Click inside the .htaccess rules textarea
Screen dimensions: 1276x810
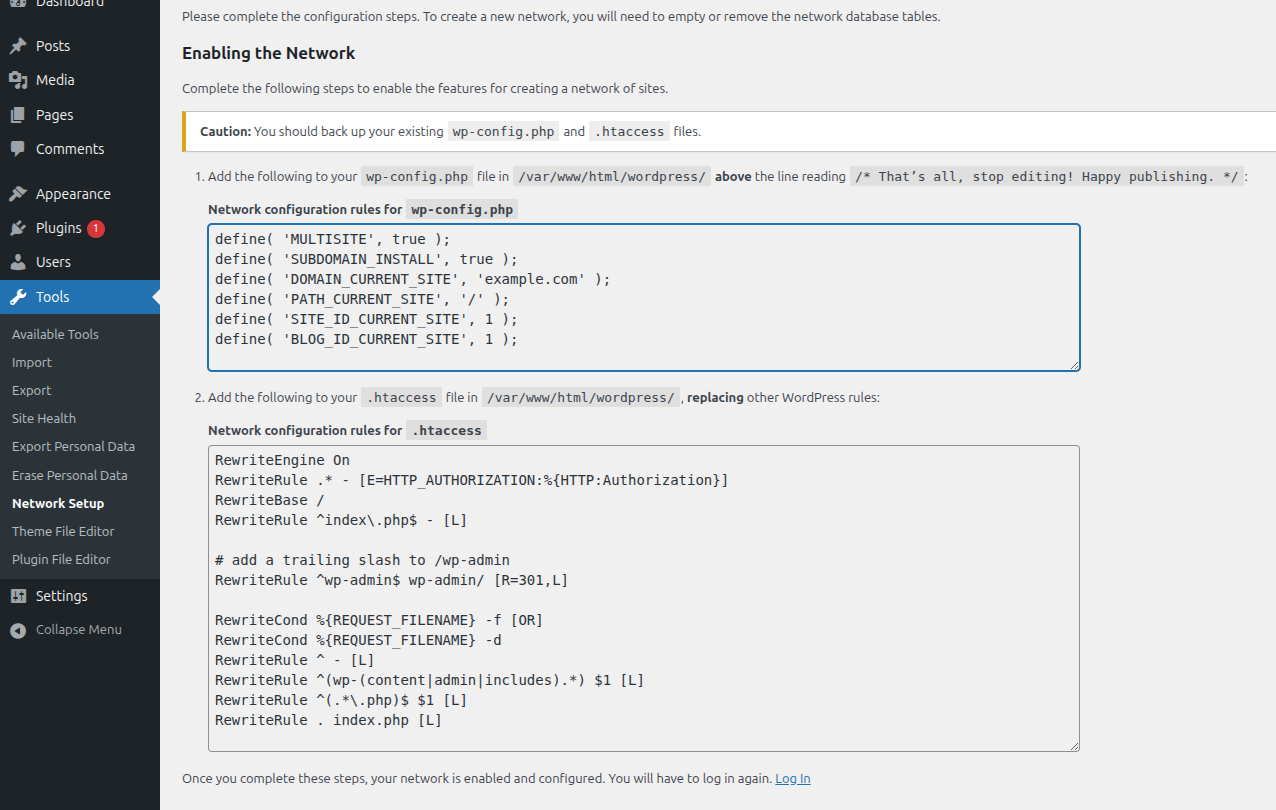click(x=644, y=598)
